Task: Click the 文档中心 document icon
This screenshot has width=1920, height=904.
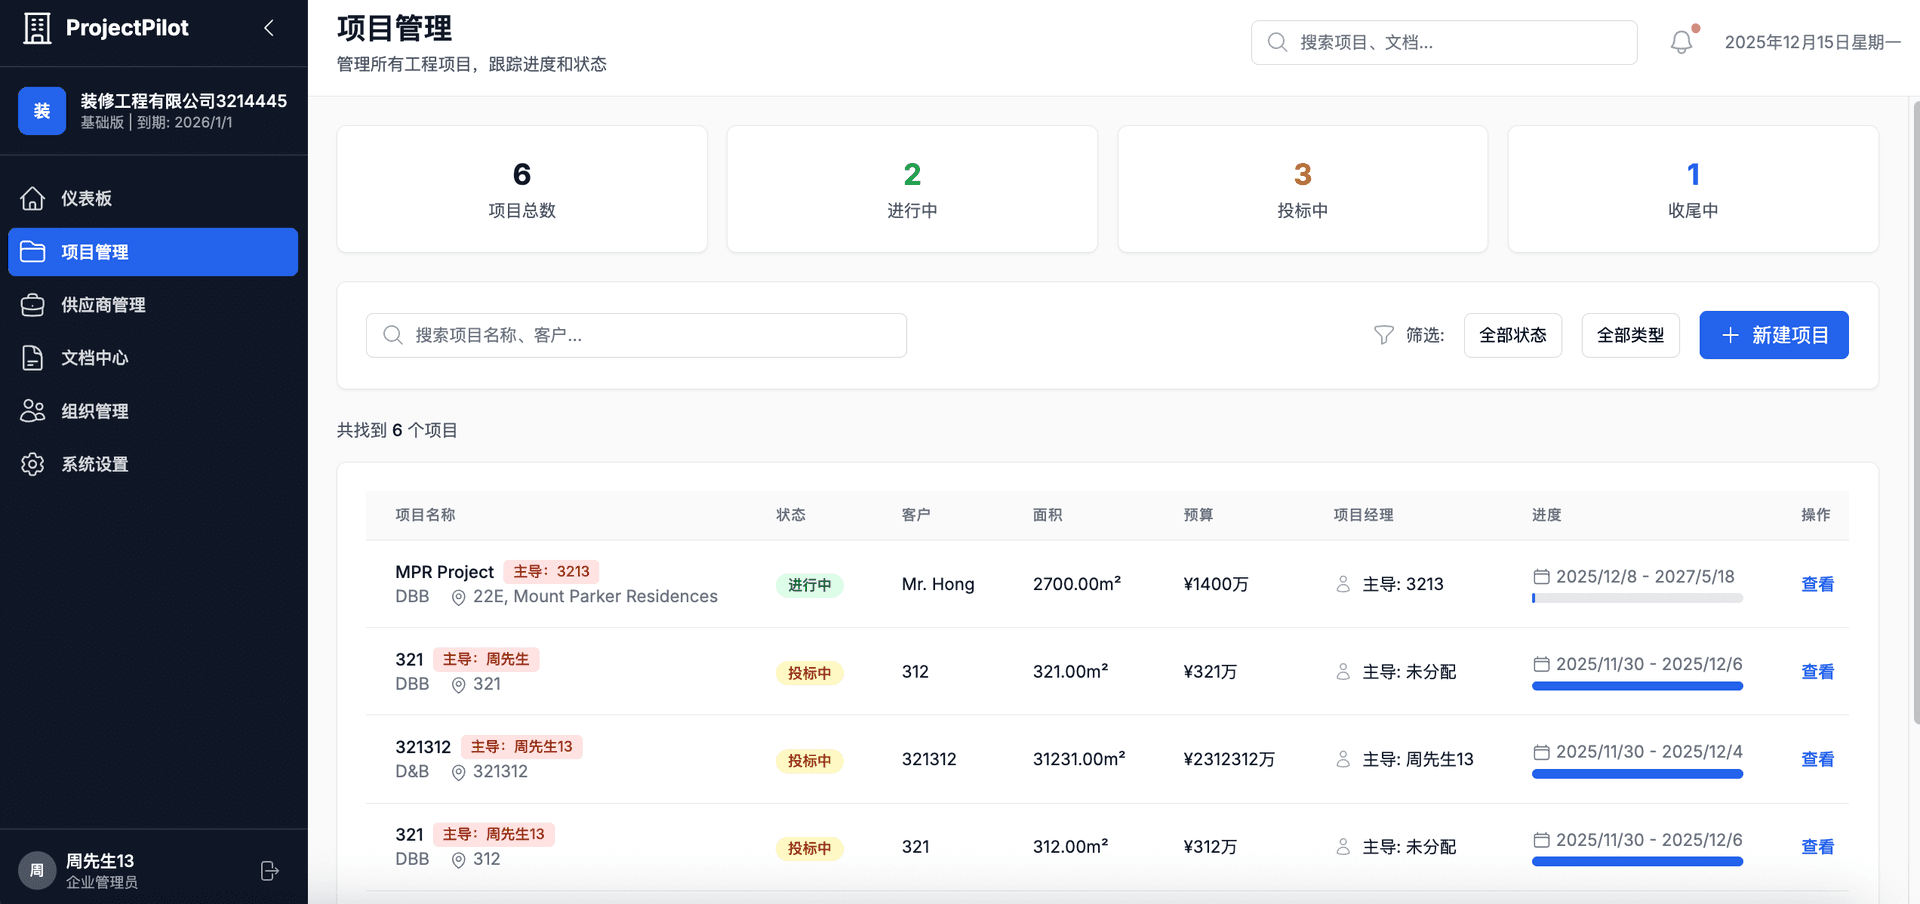Action: point(33,358)
